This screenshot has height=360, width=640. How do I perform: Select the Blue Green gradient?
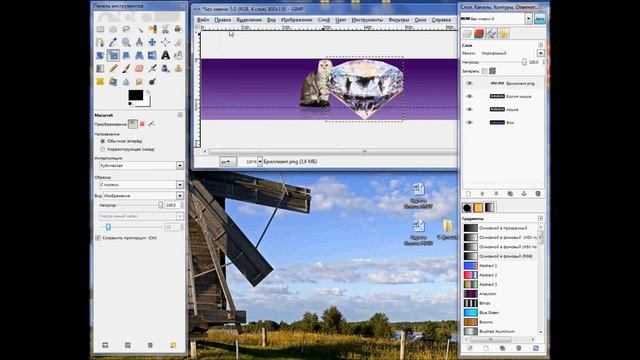click(x=501, y=313)
